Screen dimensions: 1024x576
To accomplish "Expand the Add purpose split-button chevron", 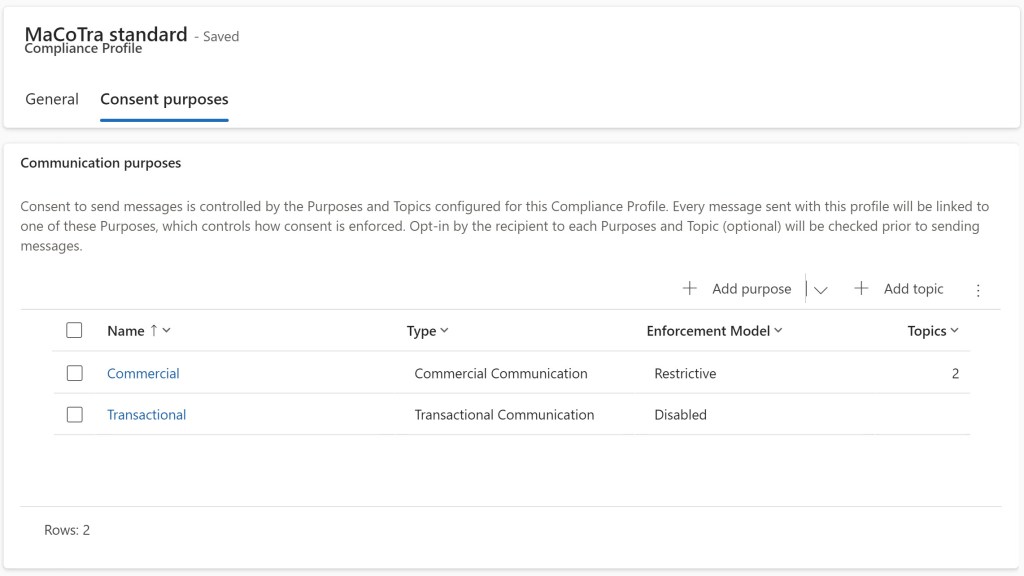I will point(820,288).
